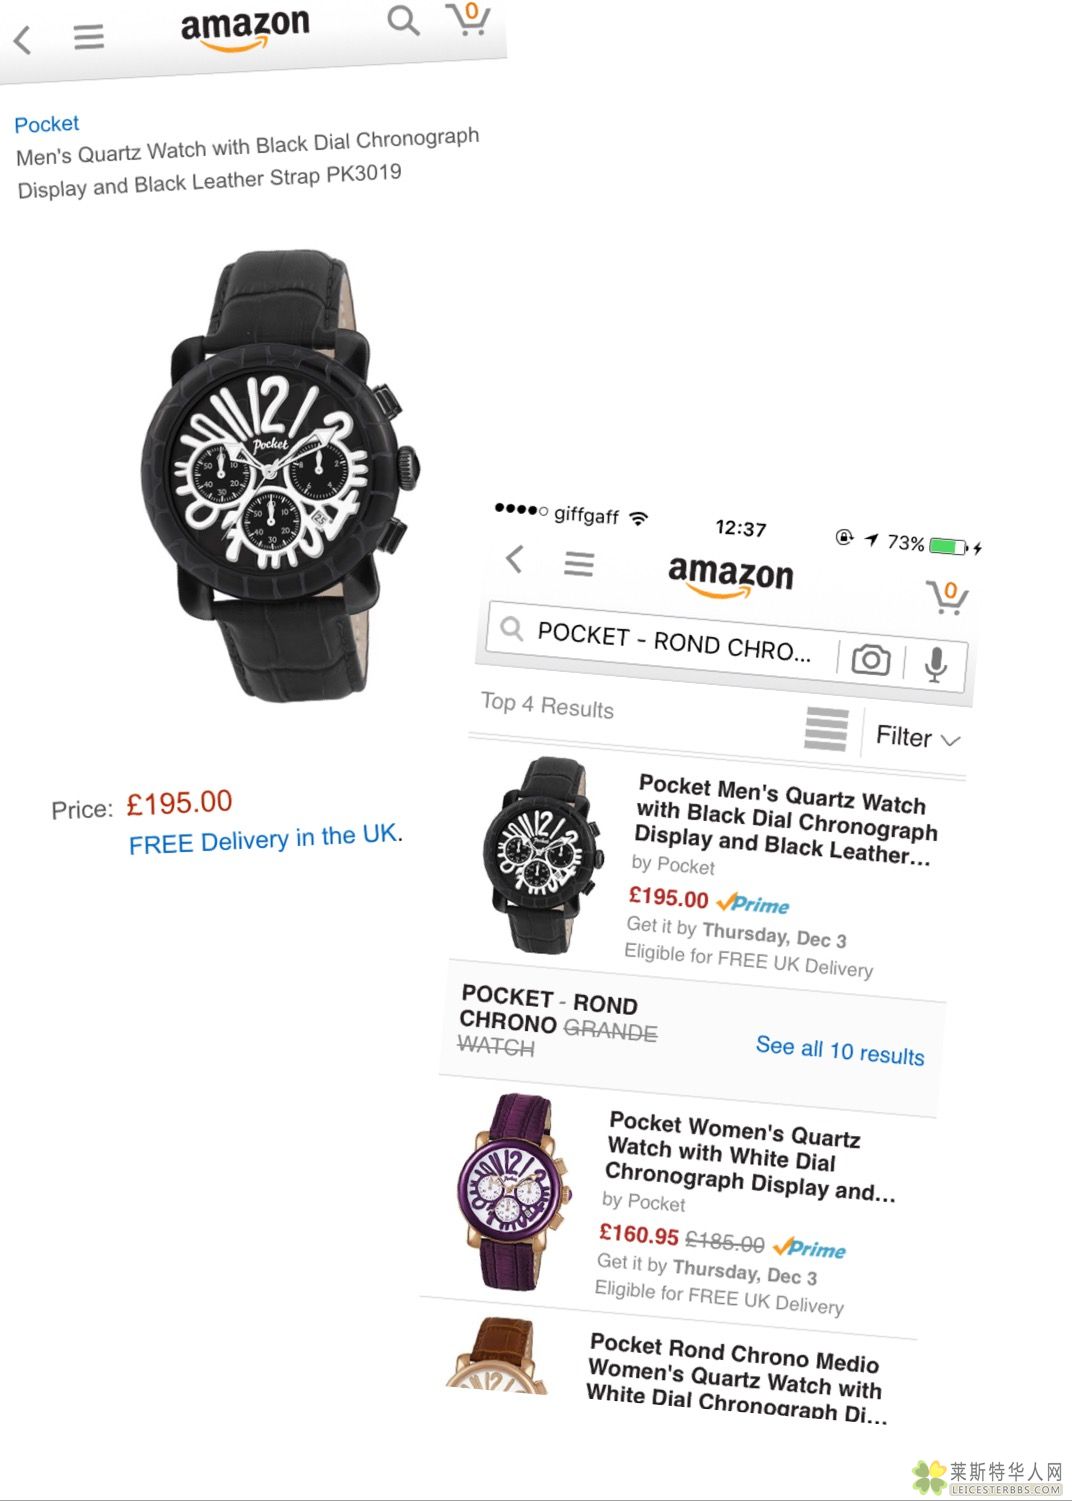Viewport: 1072px width, 1501px height.
Task: Tap the back arrow in the top Amazon header
Action: [x=23, y=40]
